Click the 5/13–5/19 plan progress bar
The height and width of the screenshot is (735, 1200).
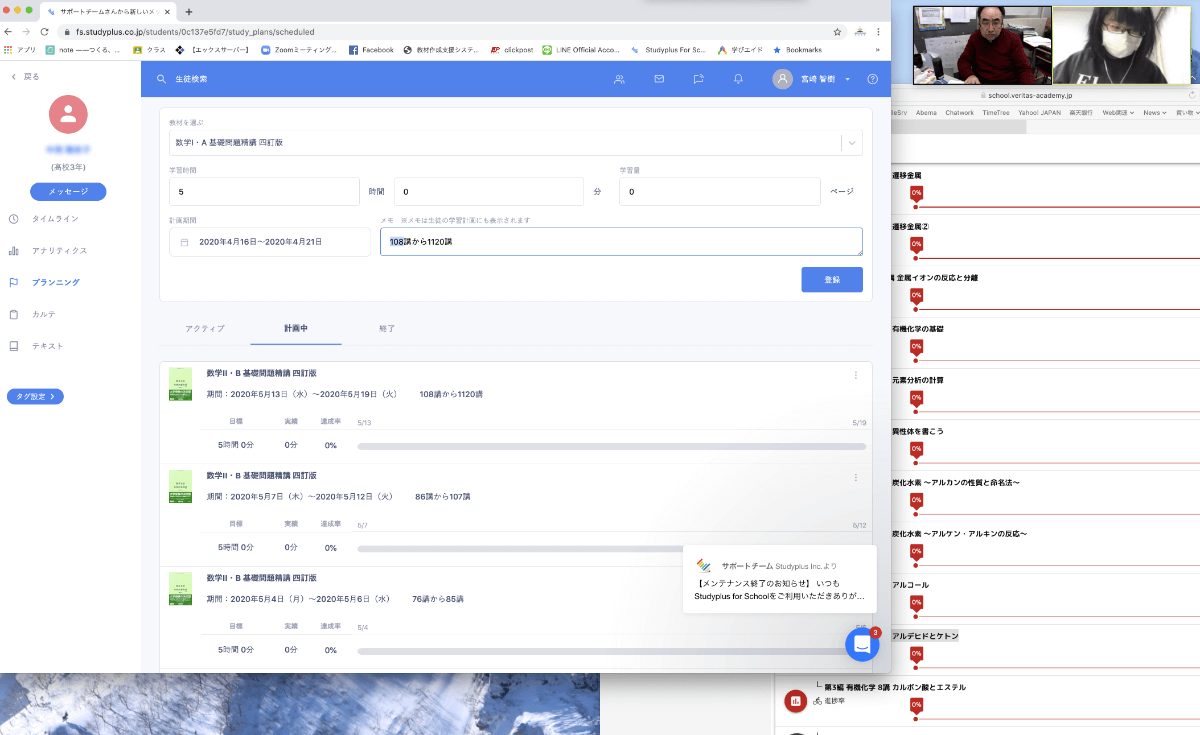click(x=610, y=445)
